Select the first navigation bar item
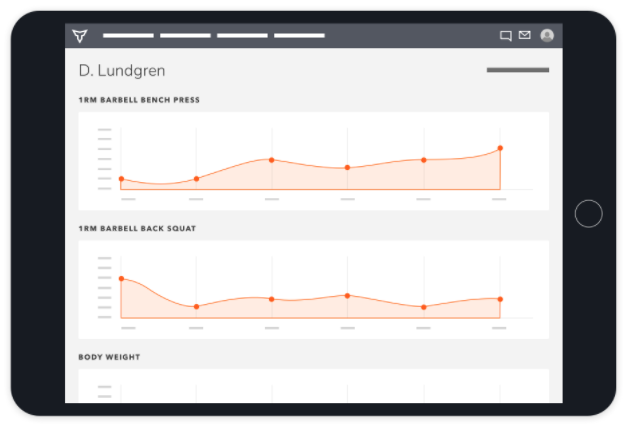This screenshot has height=426, width=628. (128, 36)
